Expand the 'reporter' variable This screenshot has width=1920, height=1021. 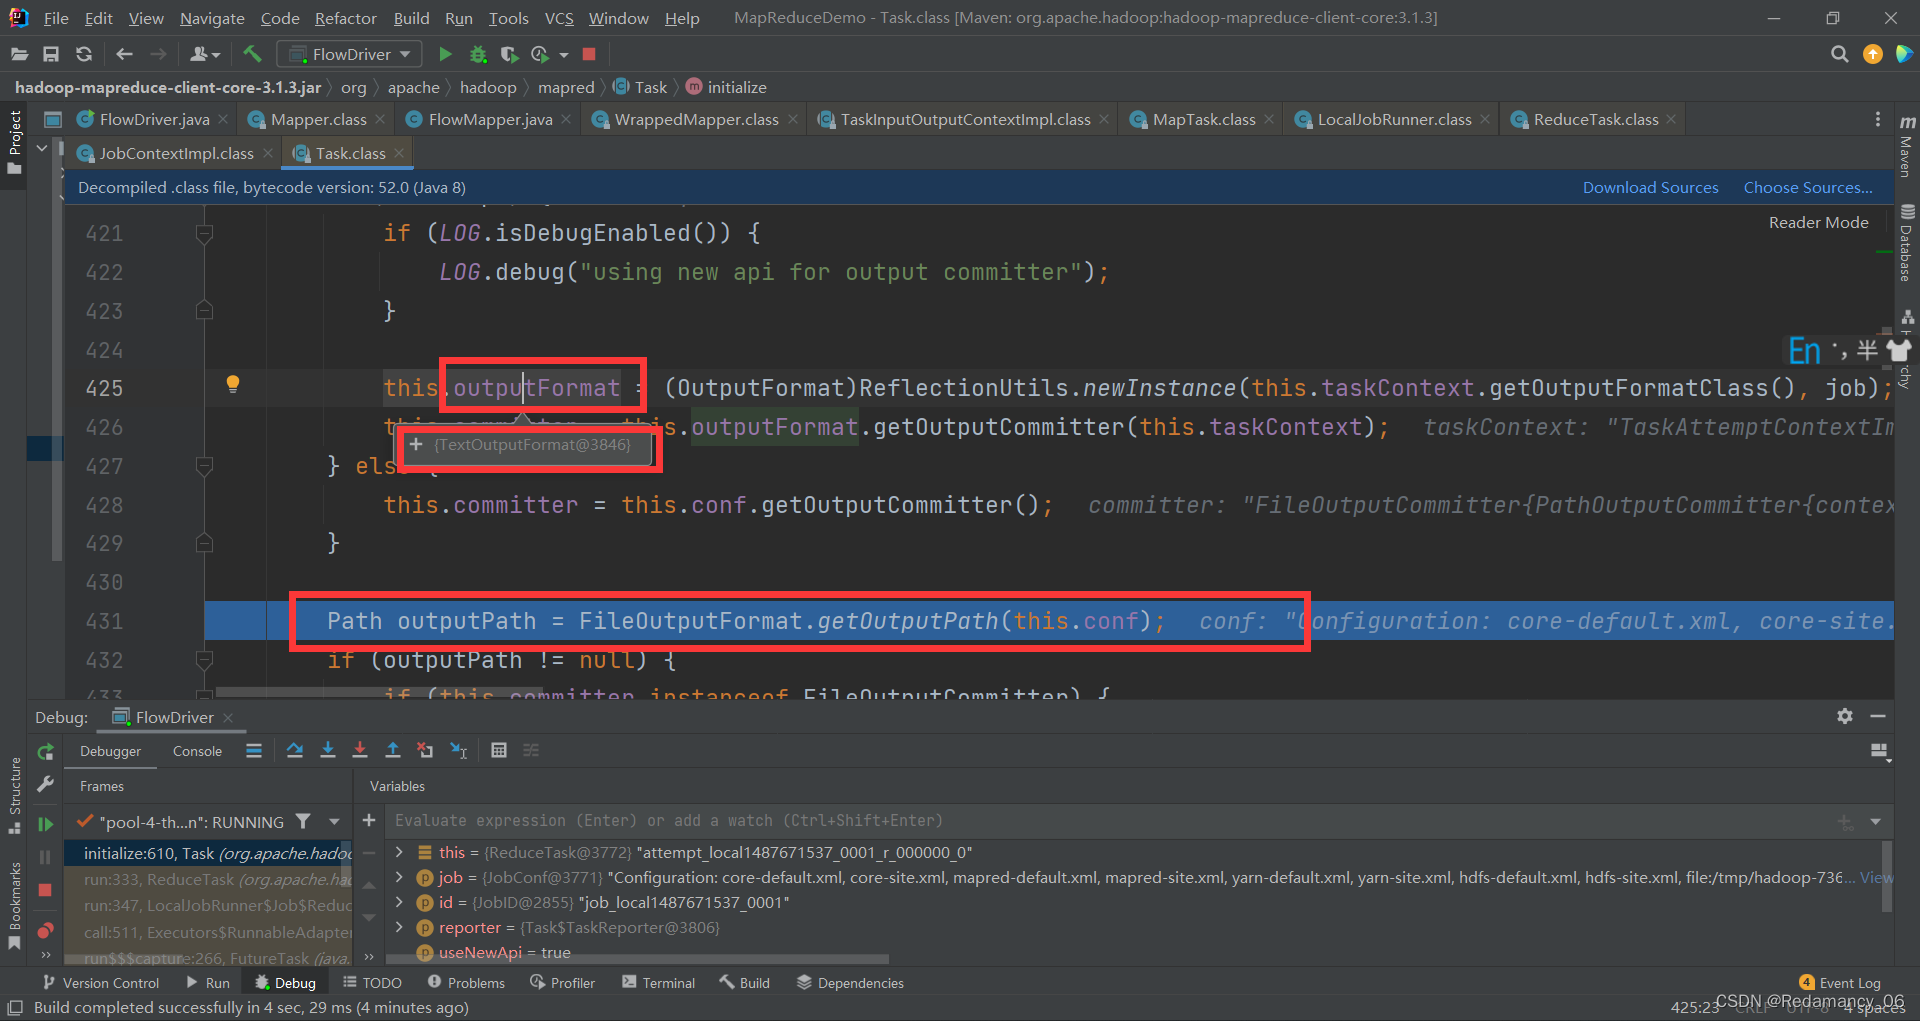coord(399,927)
